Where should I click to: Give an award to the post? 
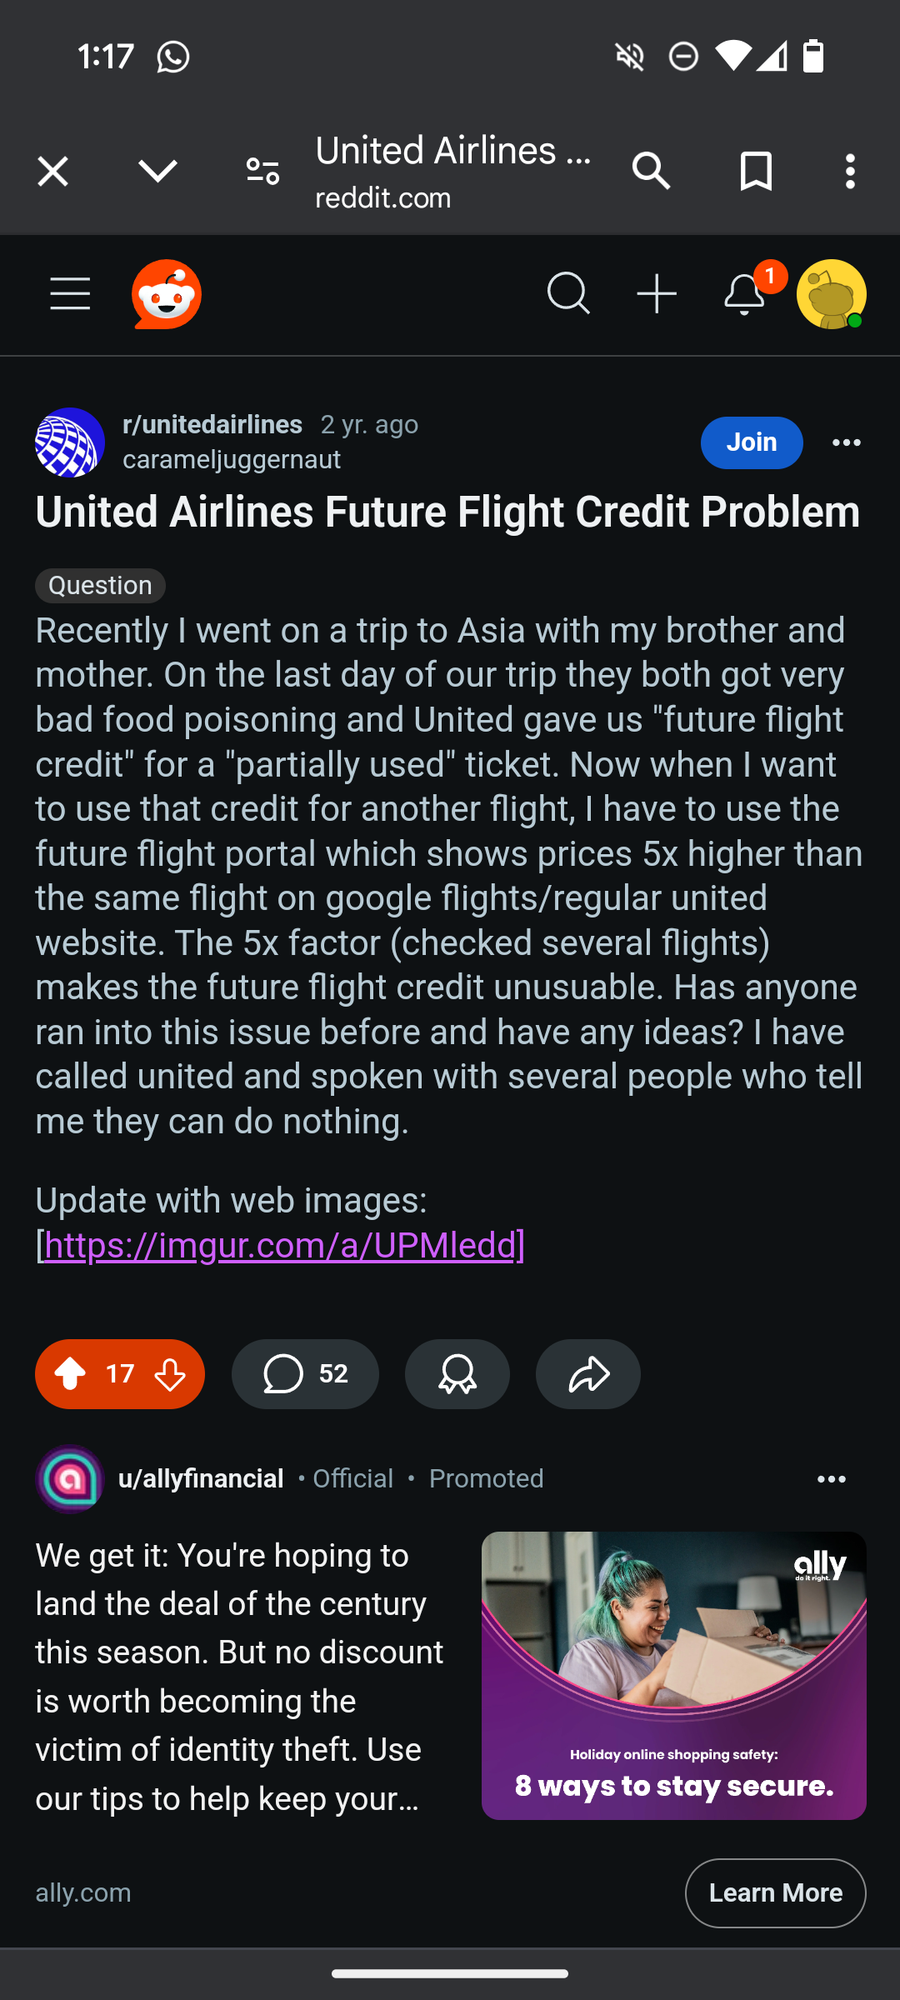click(x=457, y=1374)
